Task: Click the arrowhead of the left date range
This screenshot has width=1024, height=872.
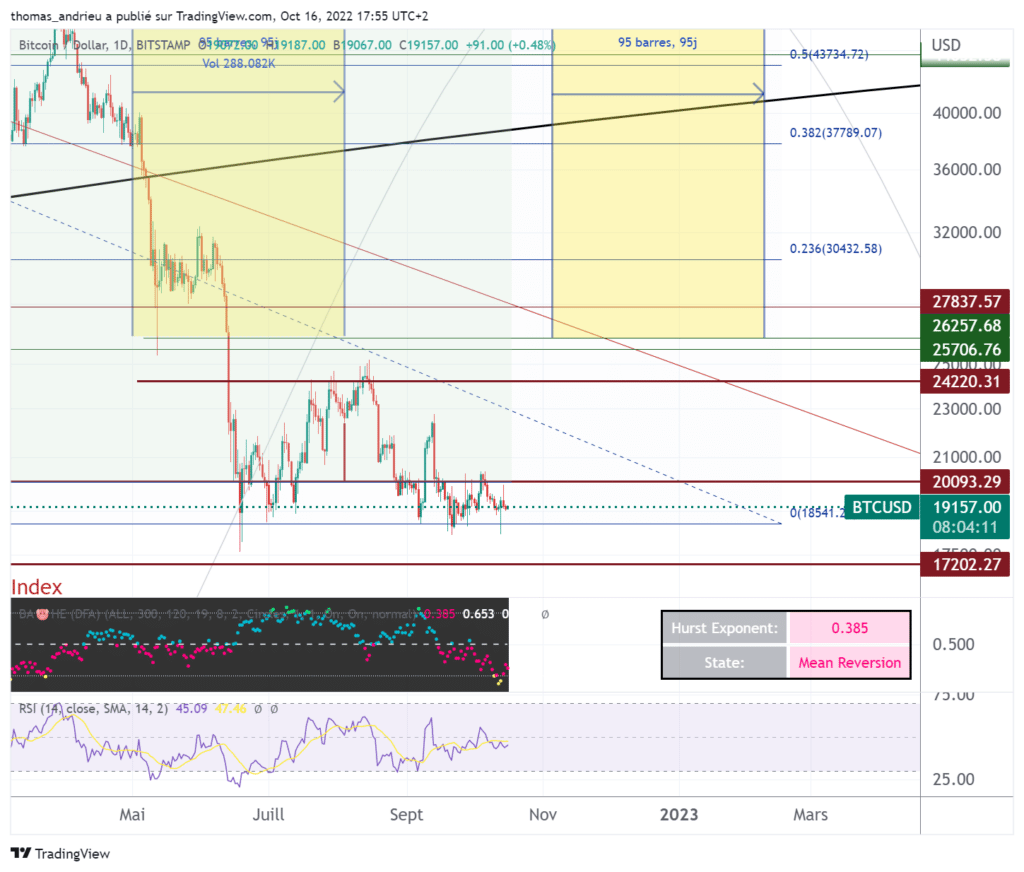Action: tap(339, 93)
